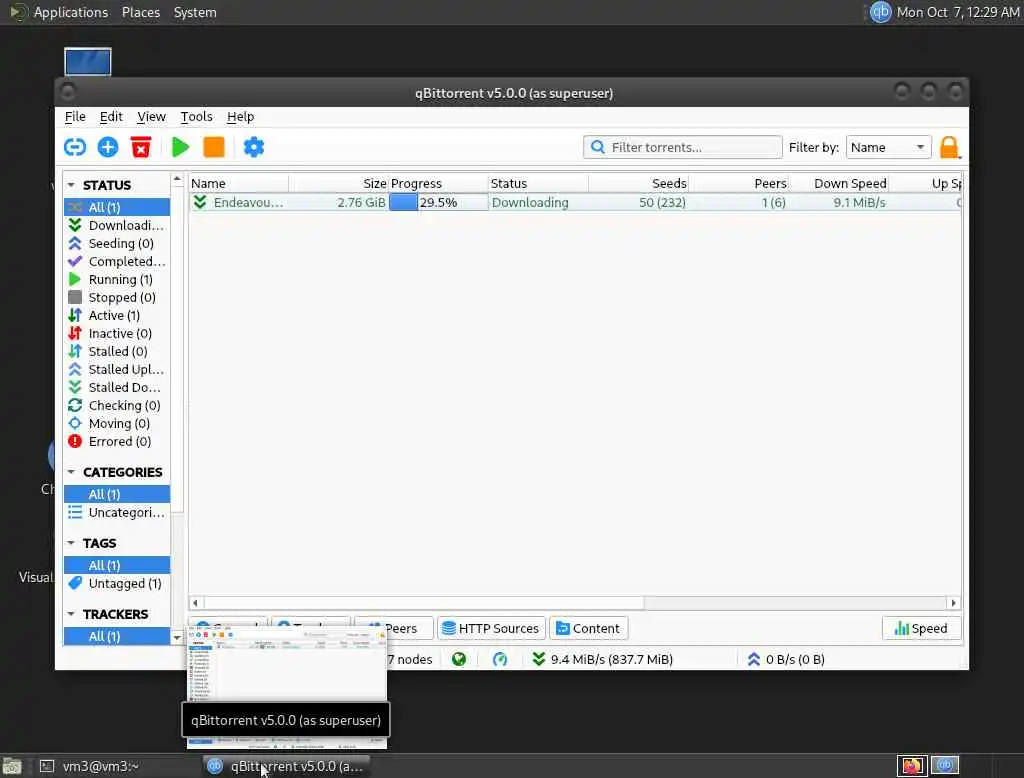The width and height of the screenshot is (1024, 778).
Task: Select the Errored (0) filter
Action: point(117,442)
